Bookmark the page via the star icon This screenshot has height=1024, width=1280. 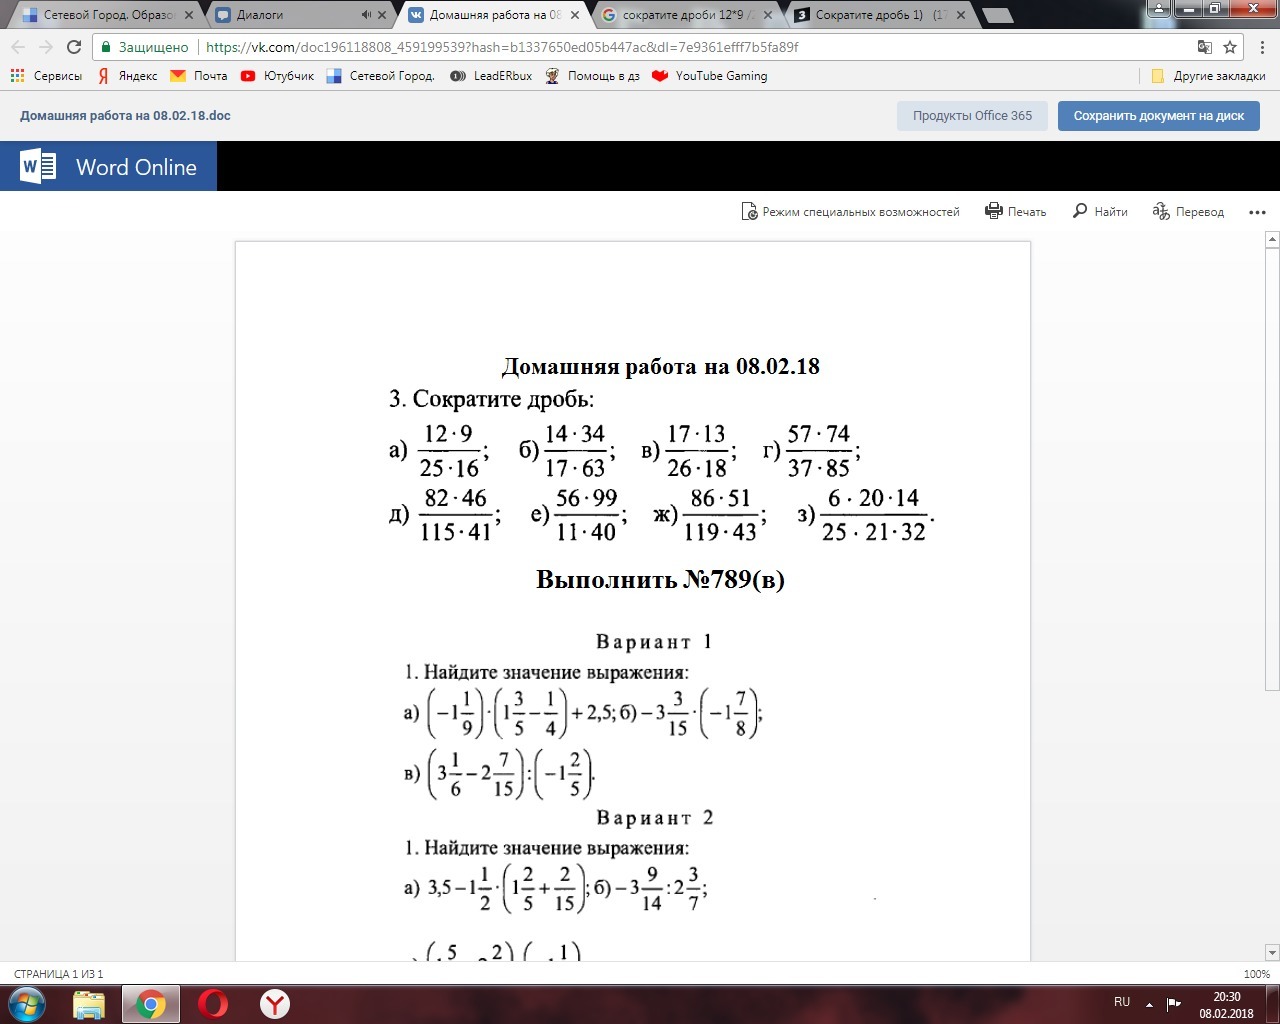click(1229, 46)
